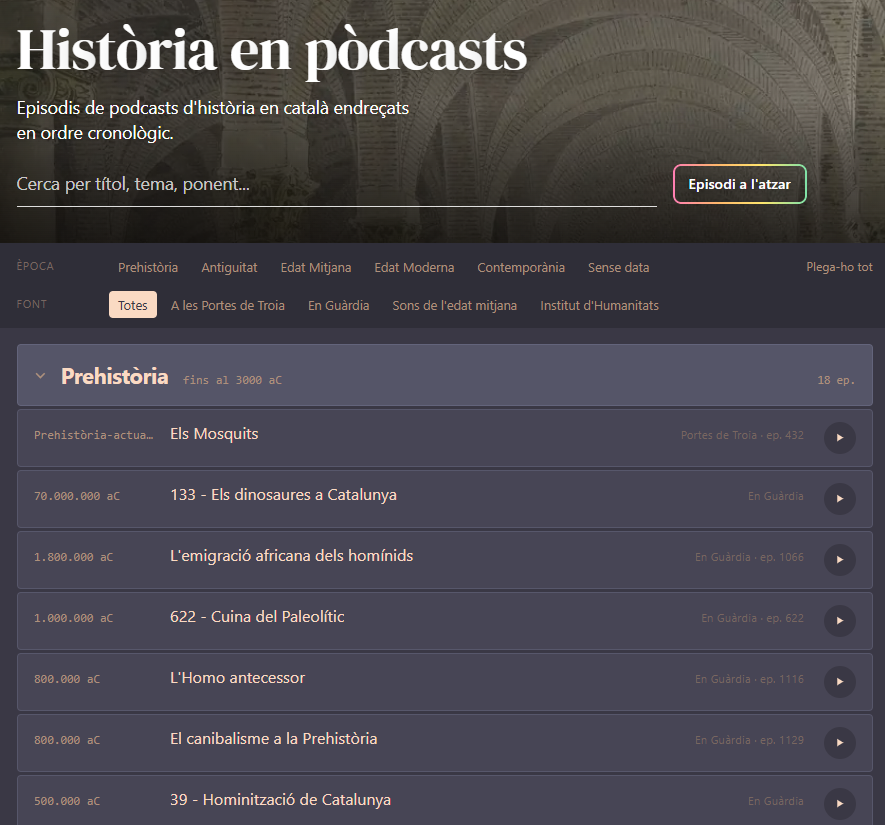
Task: Click the Prehistòria section heading
Action: pyautogui.click(x=115, y=376)
